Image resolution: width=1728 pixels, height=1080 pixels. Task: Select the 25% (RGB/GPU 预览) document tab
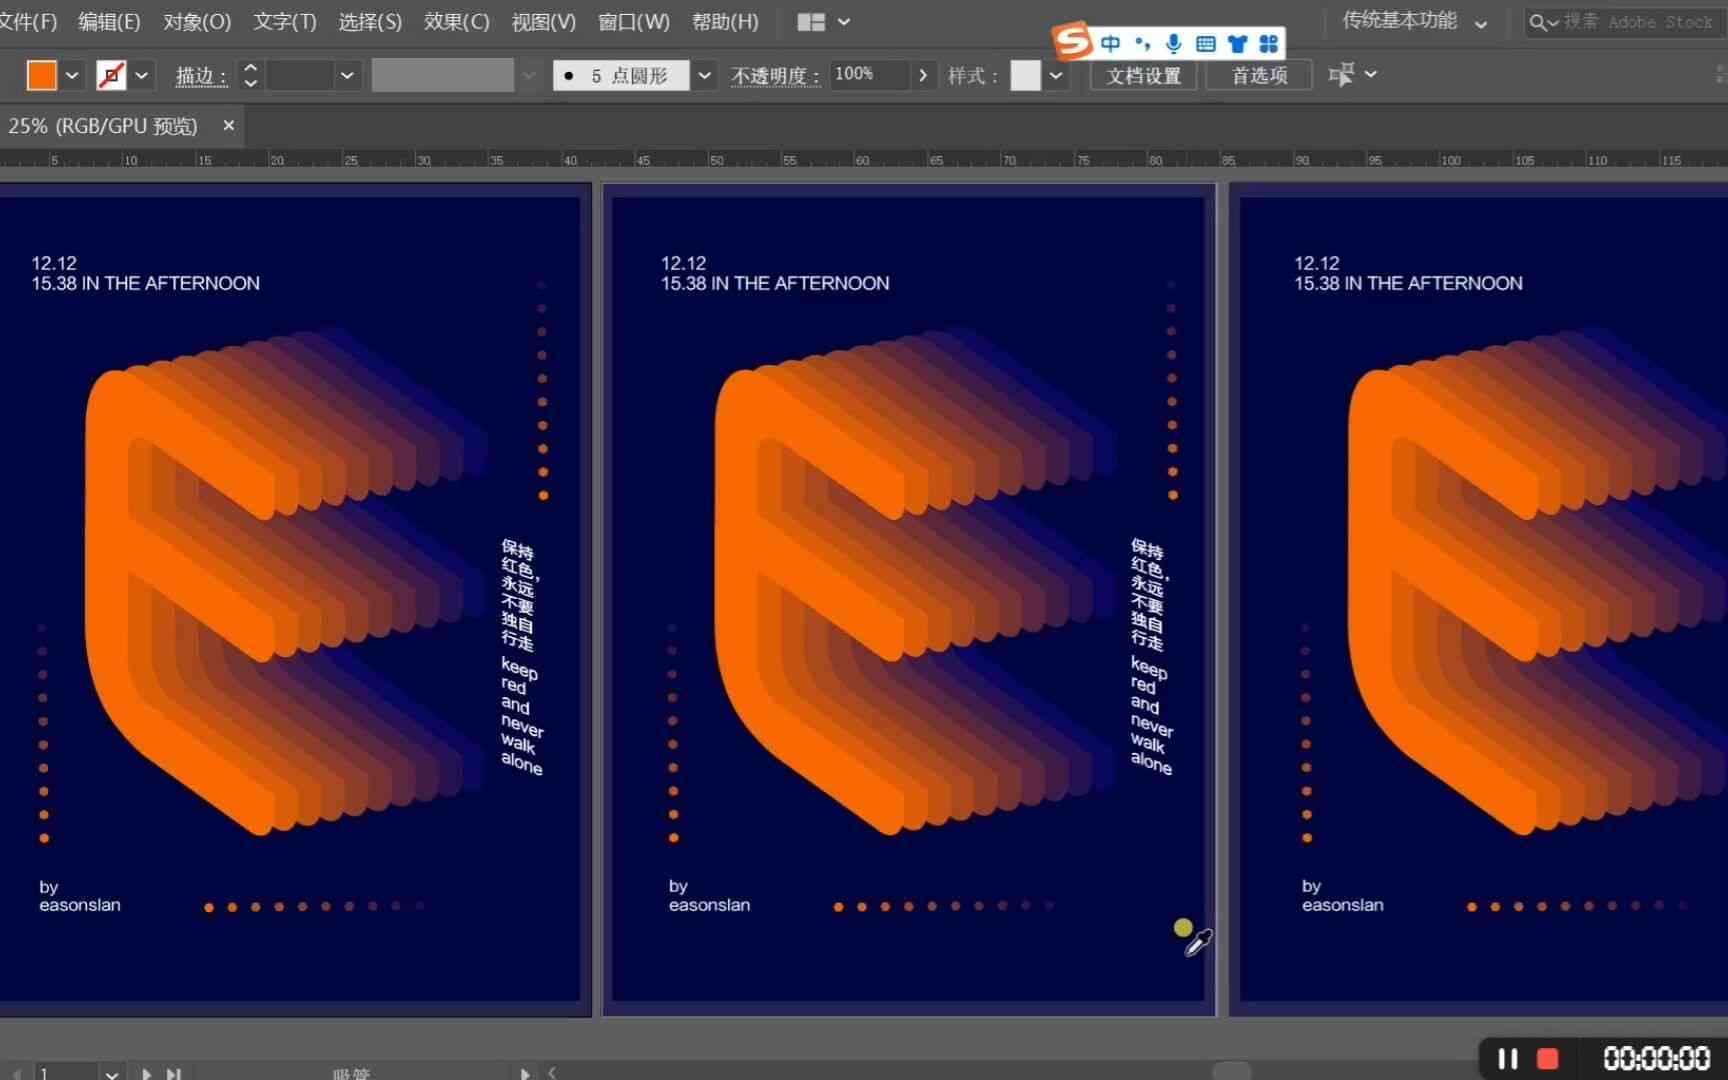pyautogui.click(x=102, y=126)
